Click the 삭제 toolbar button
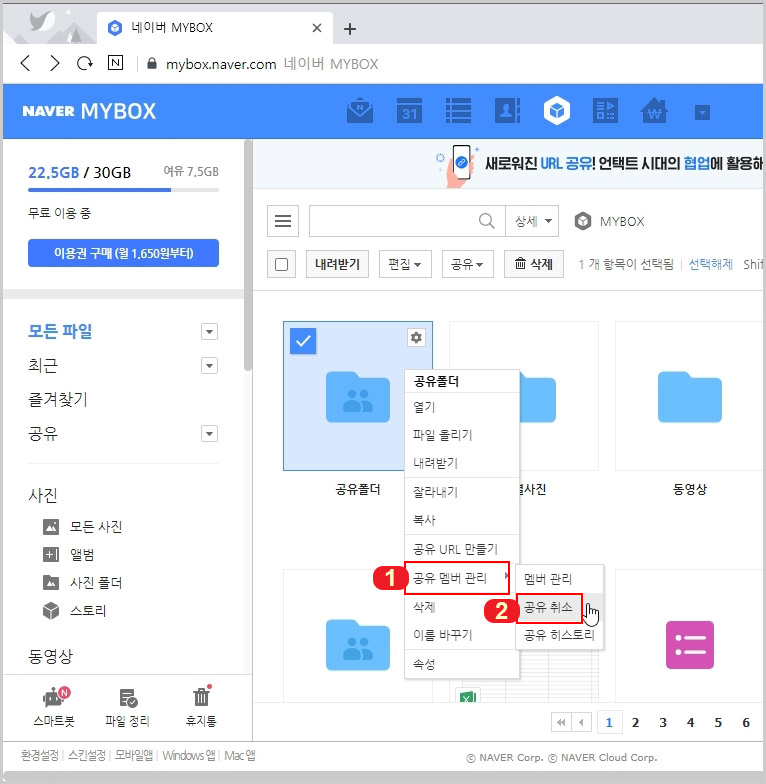 [x=534, y=264]
